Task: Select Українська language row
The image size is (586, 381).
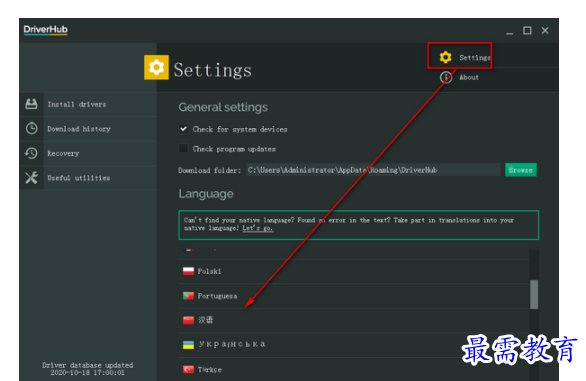Action: coord(354,345)
